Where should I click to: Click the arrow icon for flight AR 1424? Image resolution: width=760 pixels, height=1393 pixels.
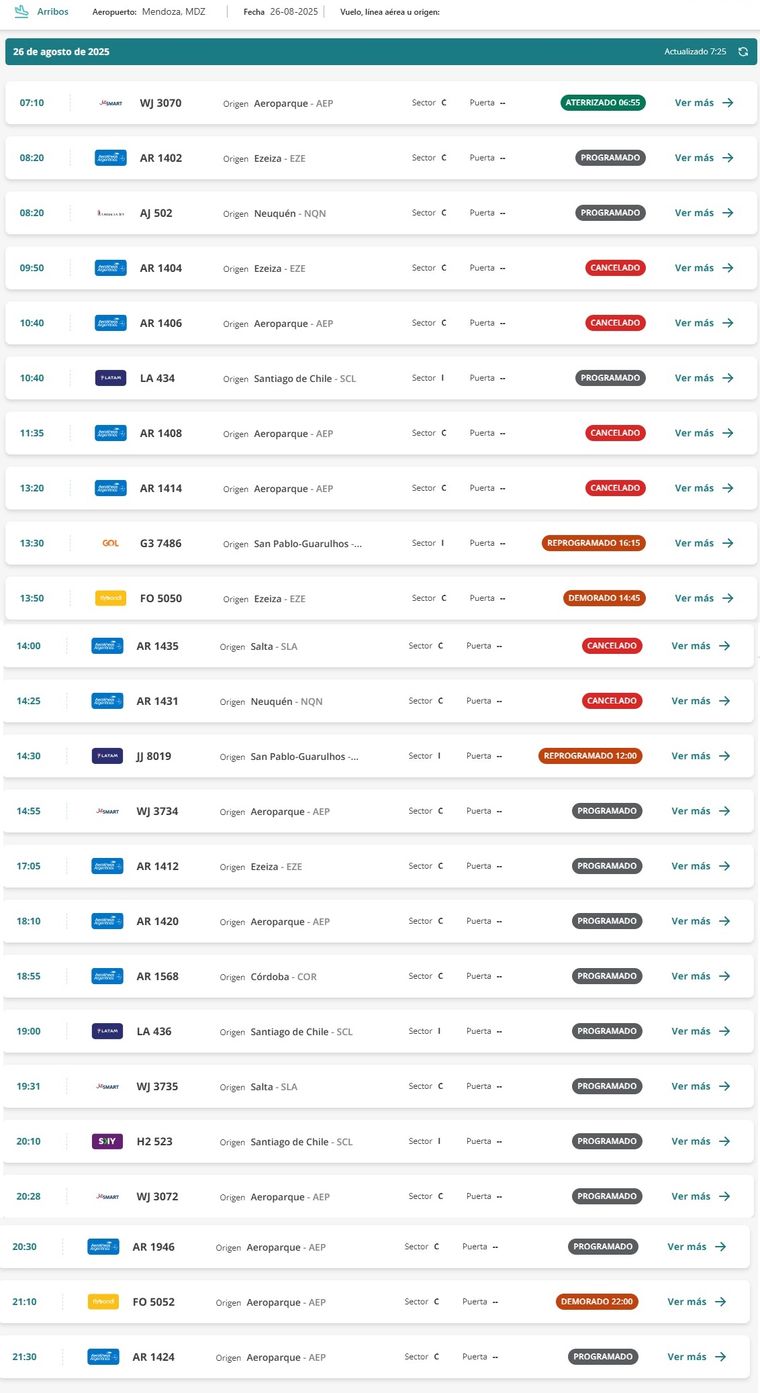pyautogui.click(x=720, y=1357)
